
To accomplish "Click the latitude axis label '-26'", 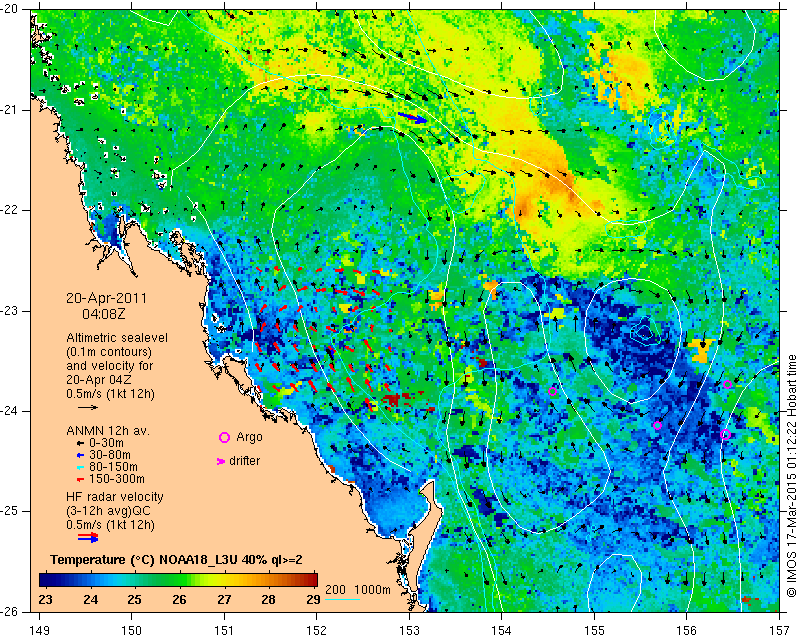I will tap(10, 611).
